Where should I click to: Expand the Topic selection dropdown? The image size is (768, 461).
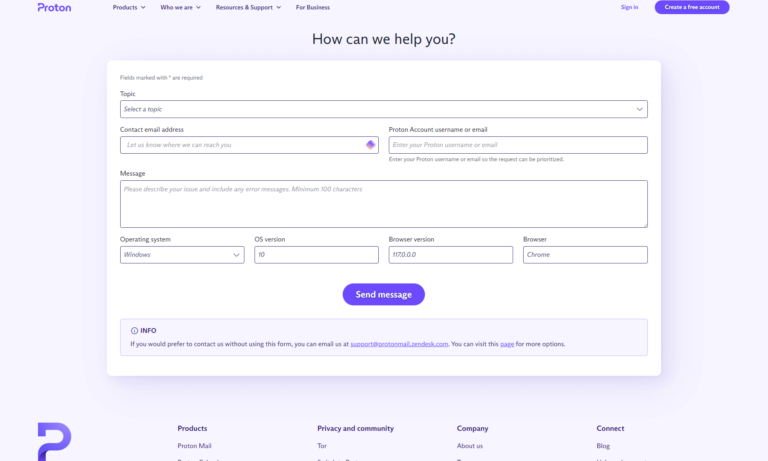(383, 109)
